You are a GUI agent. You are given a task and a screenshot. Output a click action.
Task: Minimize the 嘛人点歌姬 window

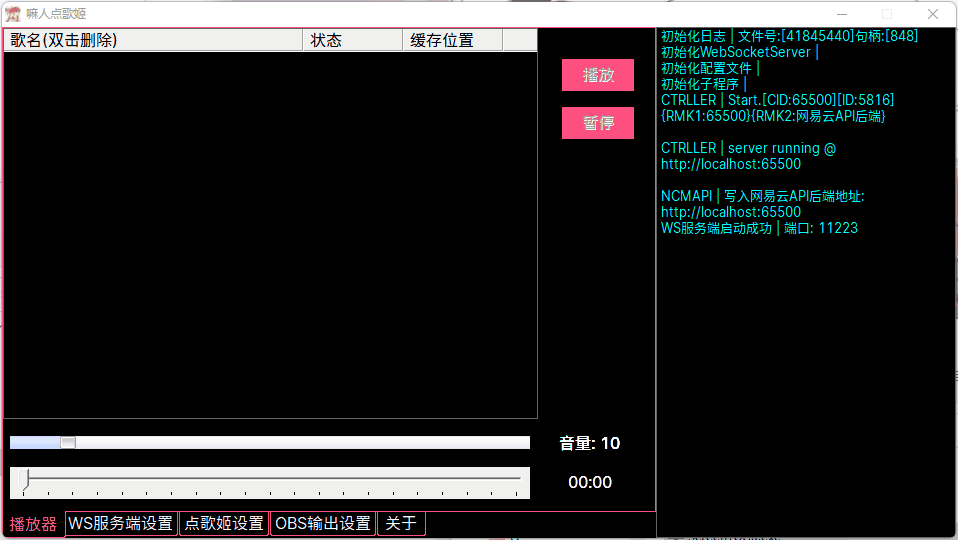[x=841, y=14]
